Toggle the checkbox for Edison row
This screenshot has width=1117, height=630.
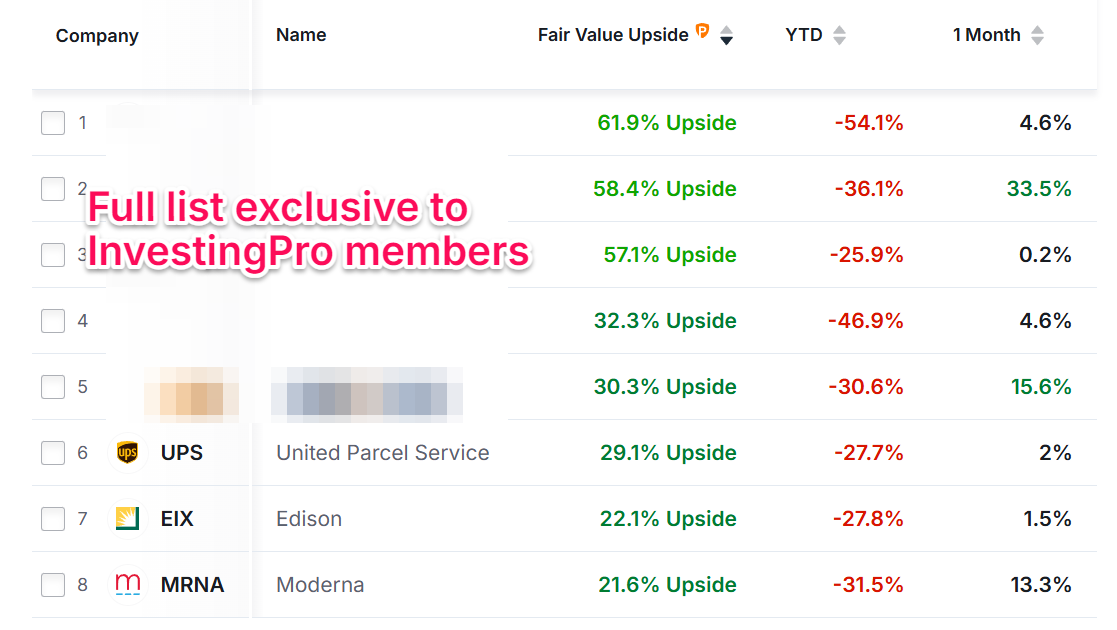pyautogui.click(x=53, y=519)
